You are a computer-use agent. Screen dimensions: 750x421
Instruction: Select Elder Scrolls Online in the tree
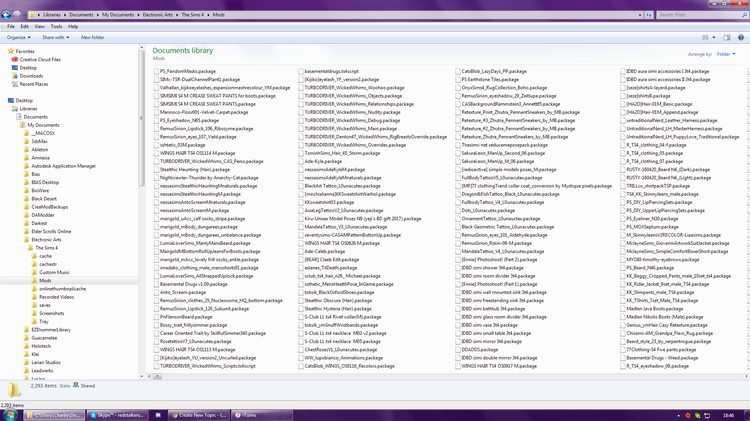[51, 231]
